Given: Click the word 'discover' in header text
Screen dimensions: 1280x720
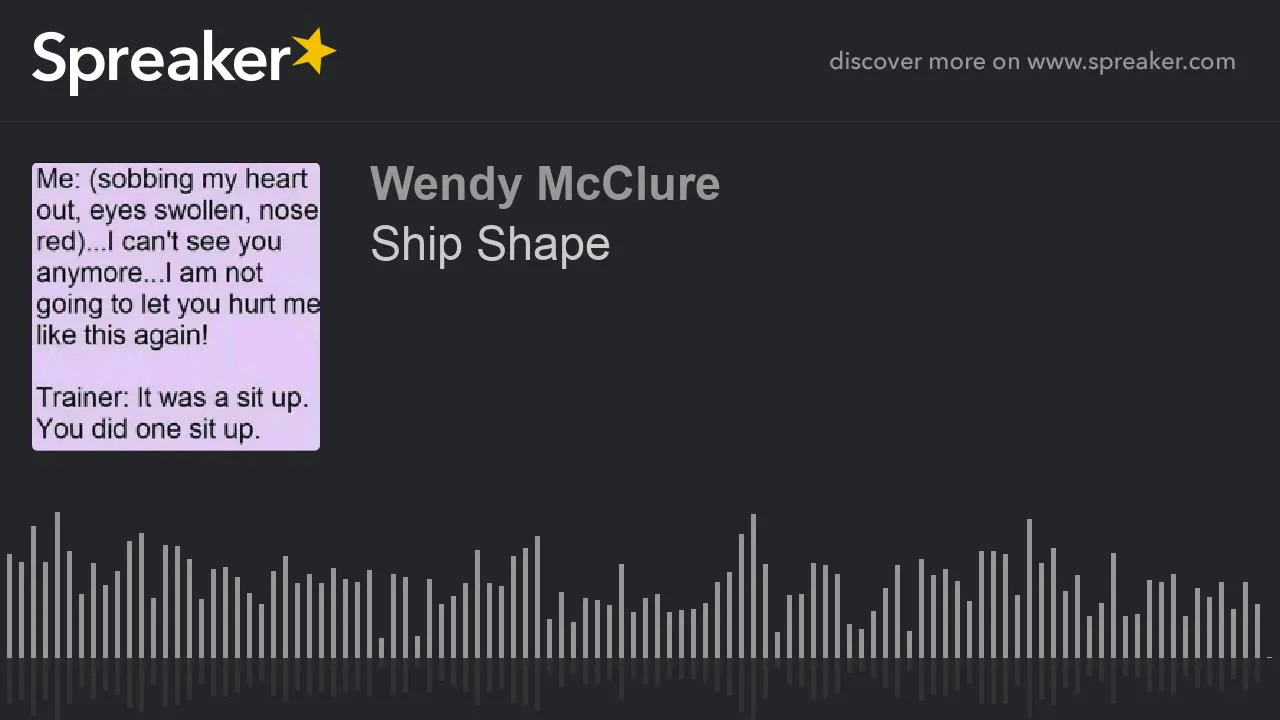Looking at the screenshot, I should 875,61.
